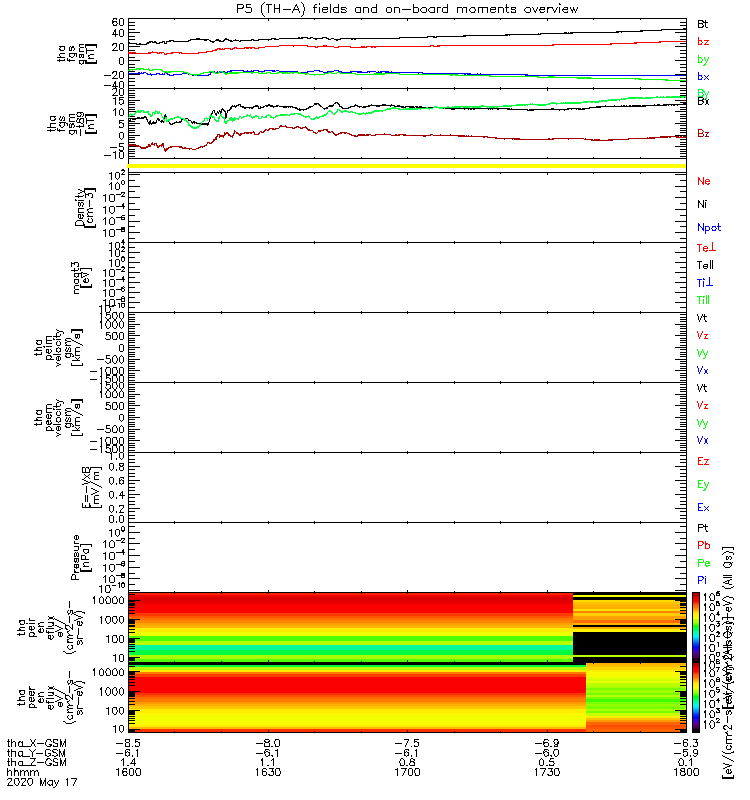Select the blue Npot legend label
750x800 pixels.
point(709,228)
